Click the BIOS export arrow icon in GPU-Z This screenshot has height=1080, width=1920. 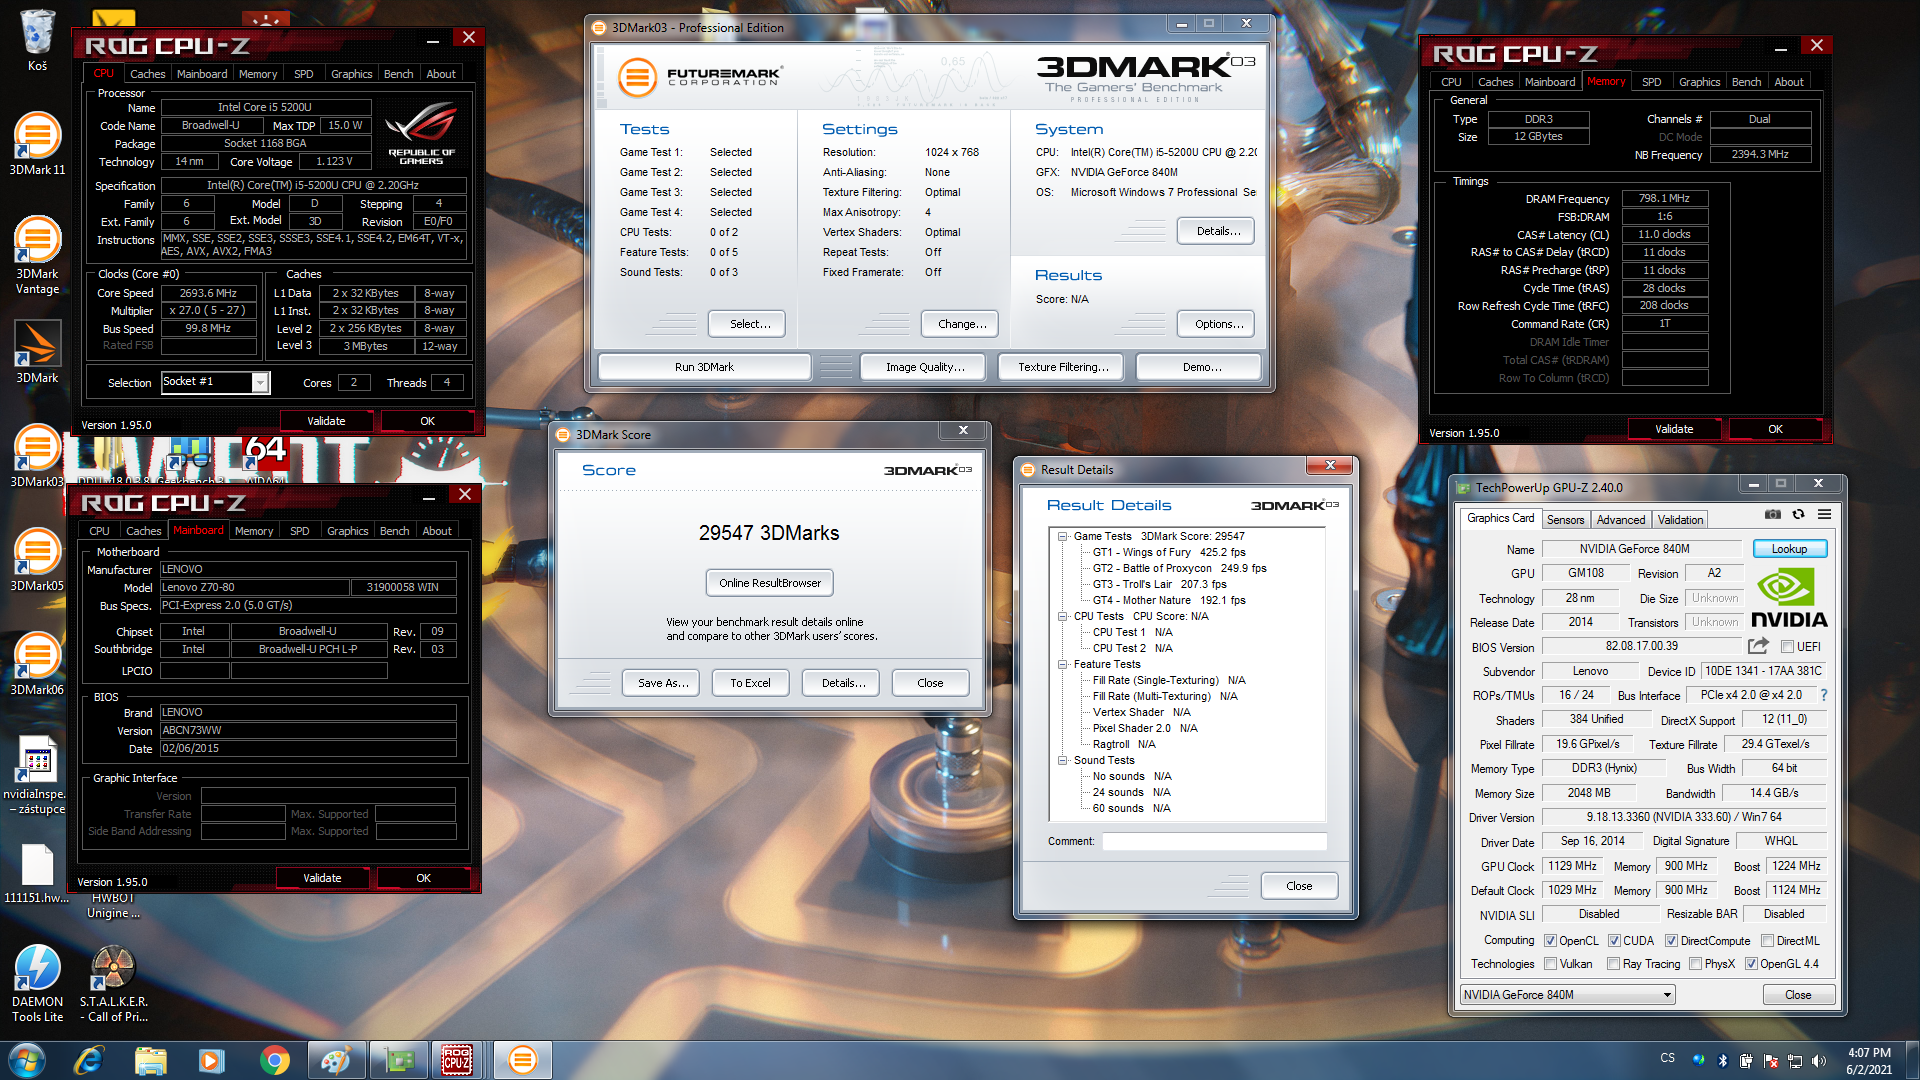(1758, 646)
